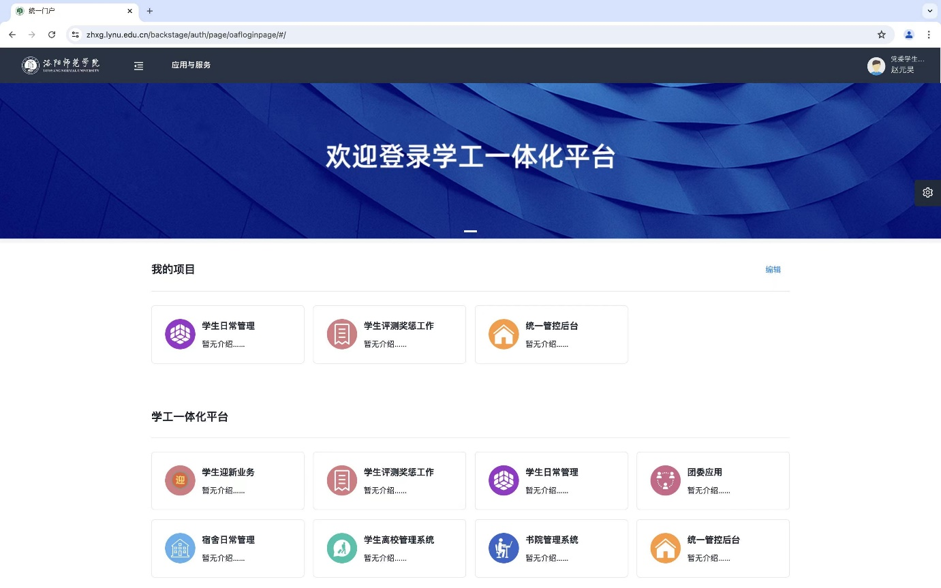Click the orange 统一管控后台 icon in 学工一体化平台
Viewport: 941px width, 588px height.
[666, 548]
